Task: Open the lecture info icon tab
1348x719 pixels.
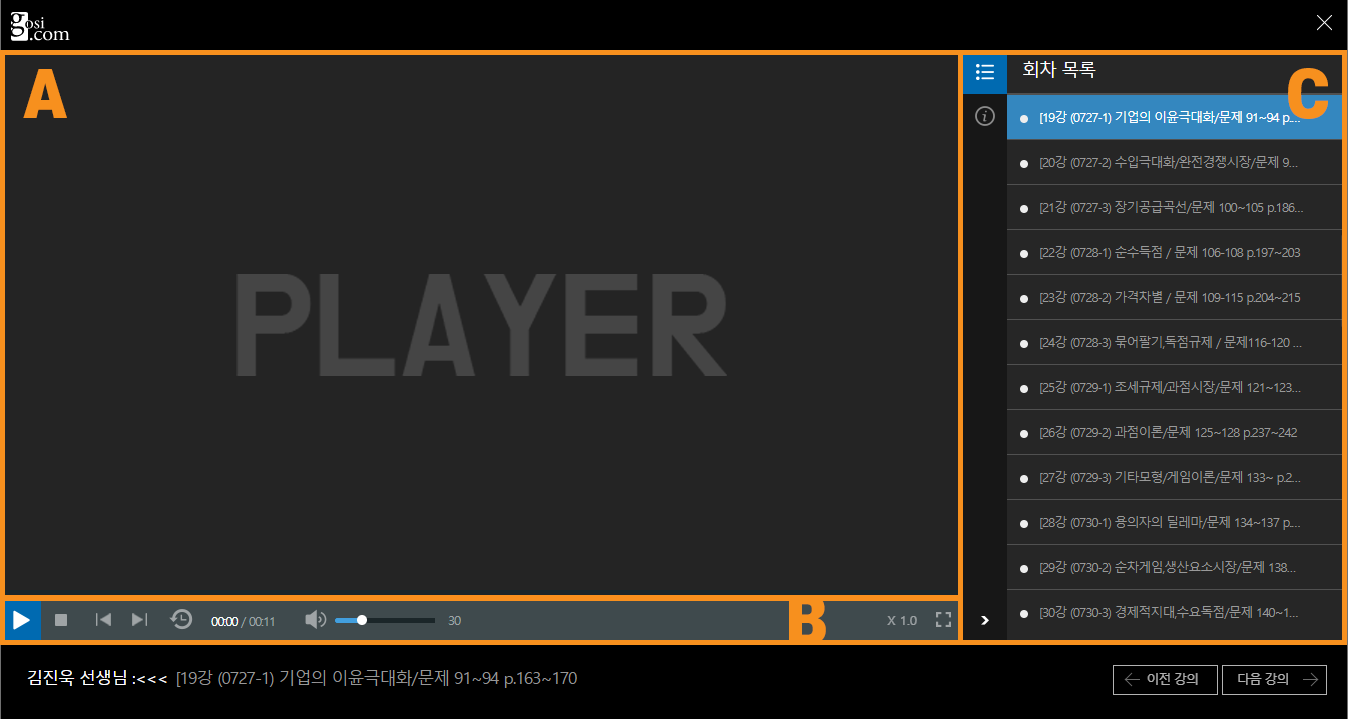Action: (x=985, y=117)
